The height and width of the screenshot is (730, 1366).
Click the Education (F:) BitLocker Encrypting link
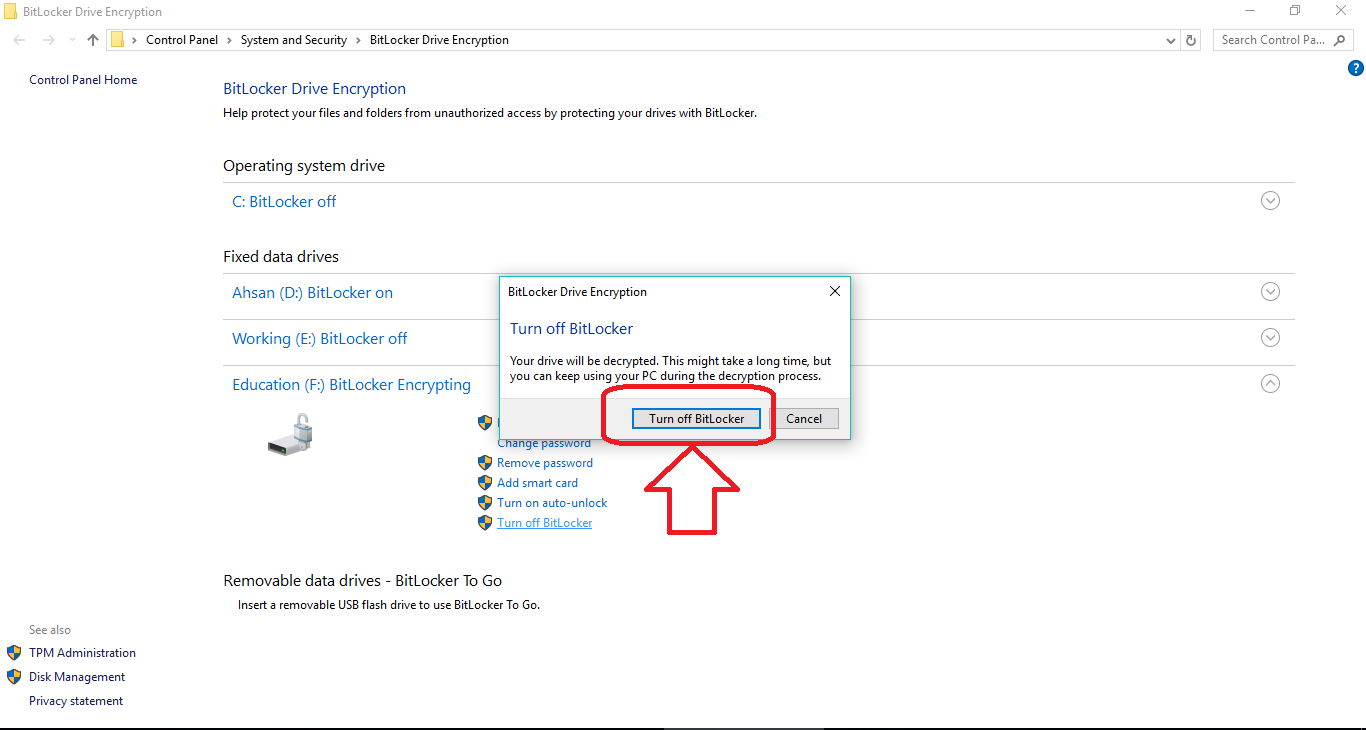351,385
